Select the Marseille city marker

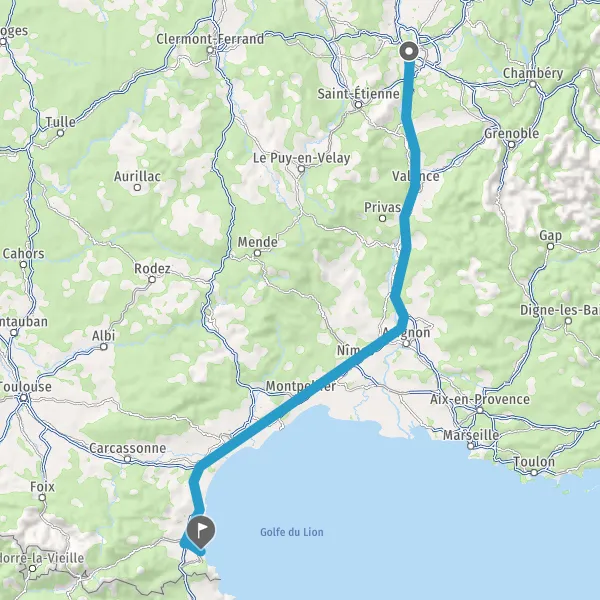[x=471, y=446]
